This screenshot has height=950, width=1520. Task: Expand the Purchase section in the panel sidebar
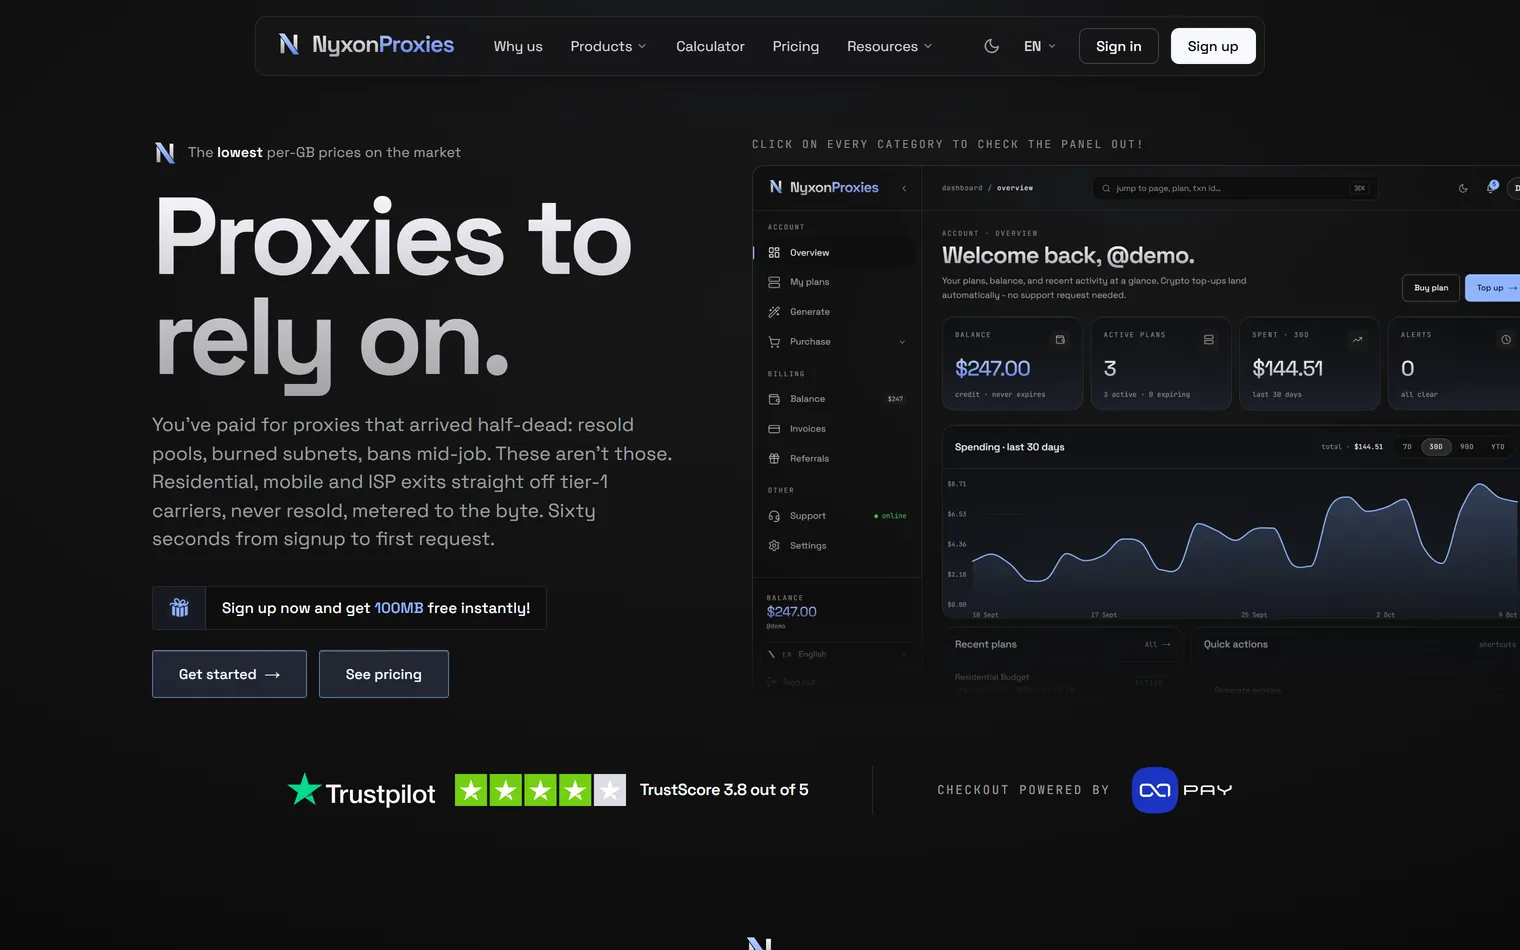pyautogui.click(x=837, y=342)
